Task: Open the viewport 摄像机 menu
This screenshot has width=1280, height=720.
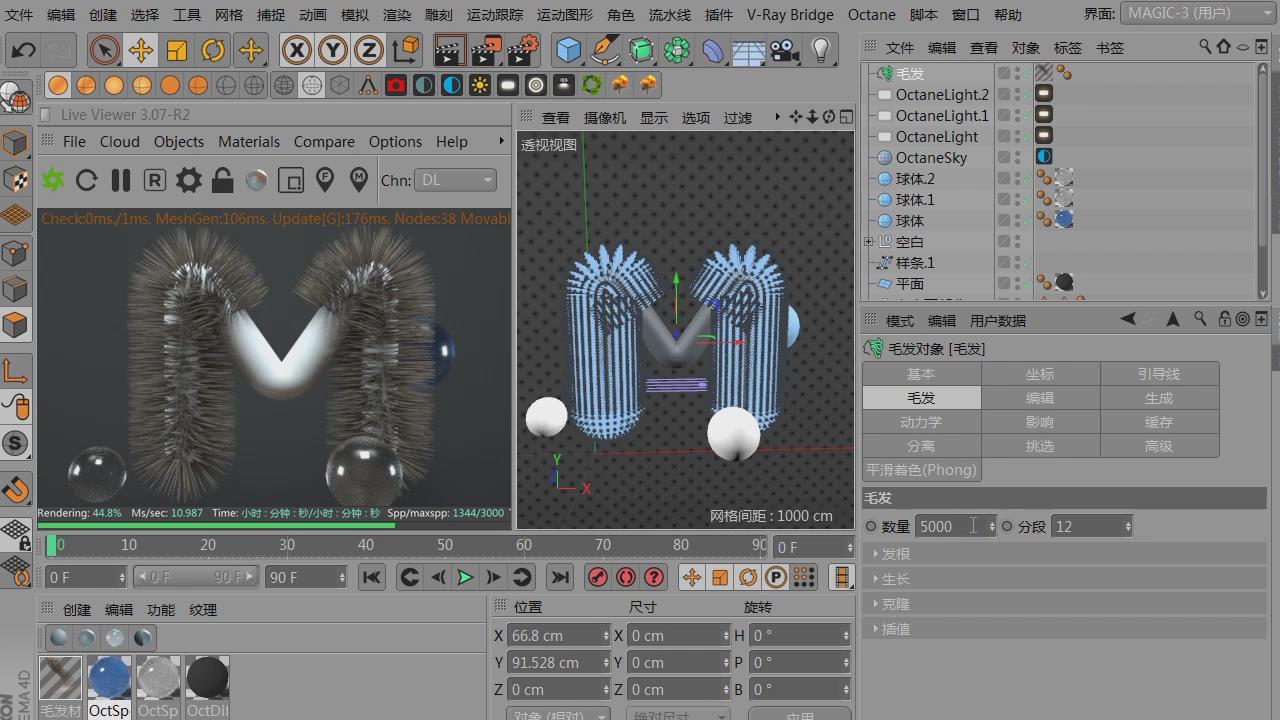Action: pos(604,118)
